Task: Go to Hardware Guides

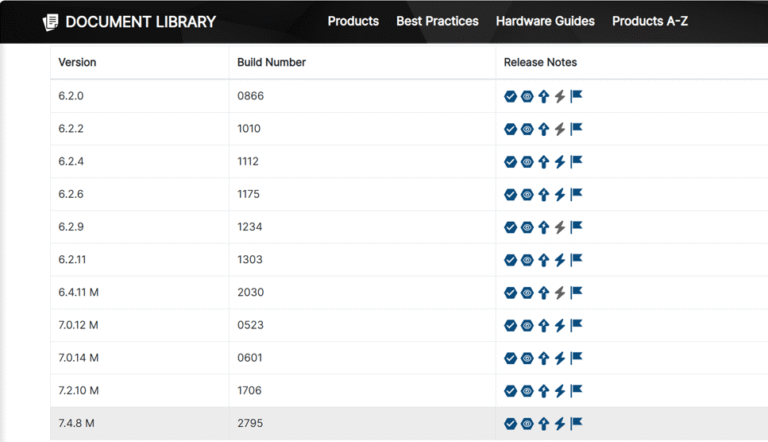Action: click(545, 21)
